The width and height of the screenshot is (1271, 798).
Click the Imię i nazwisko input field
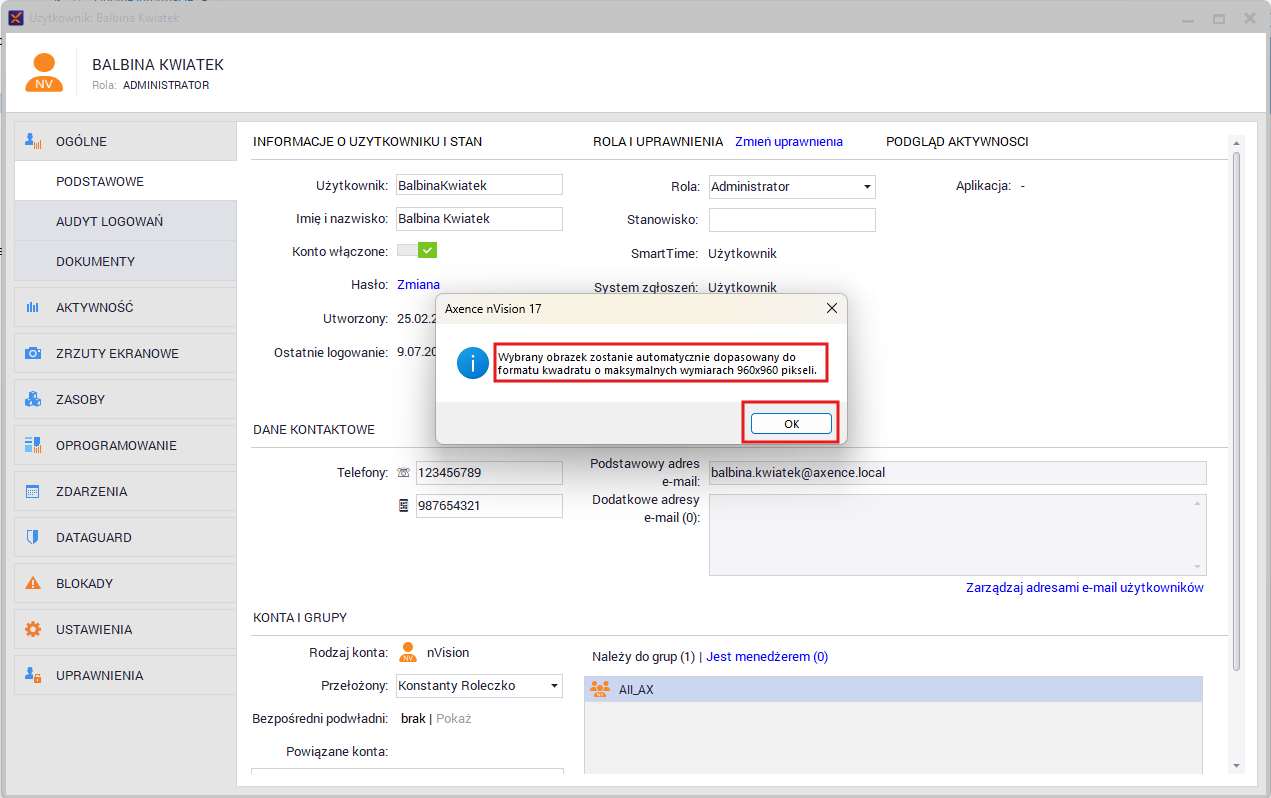(x=479, y=219)
